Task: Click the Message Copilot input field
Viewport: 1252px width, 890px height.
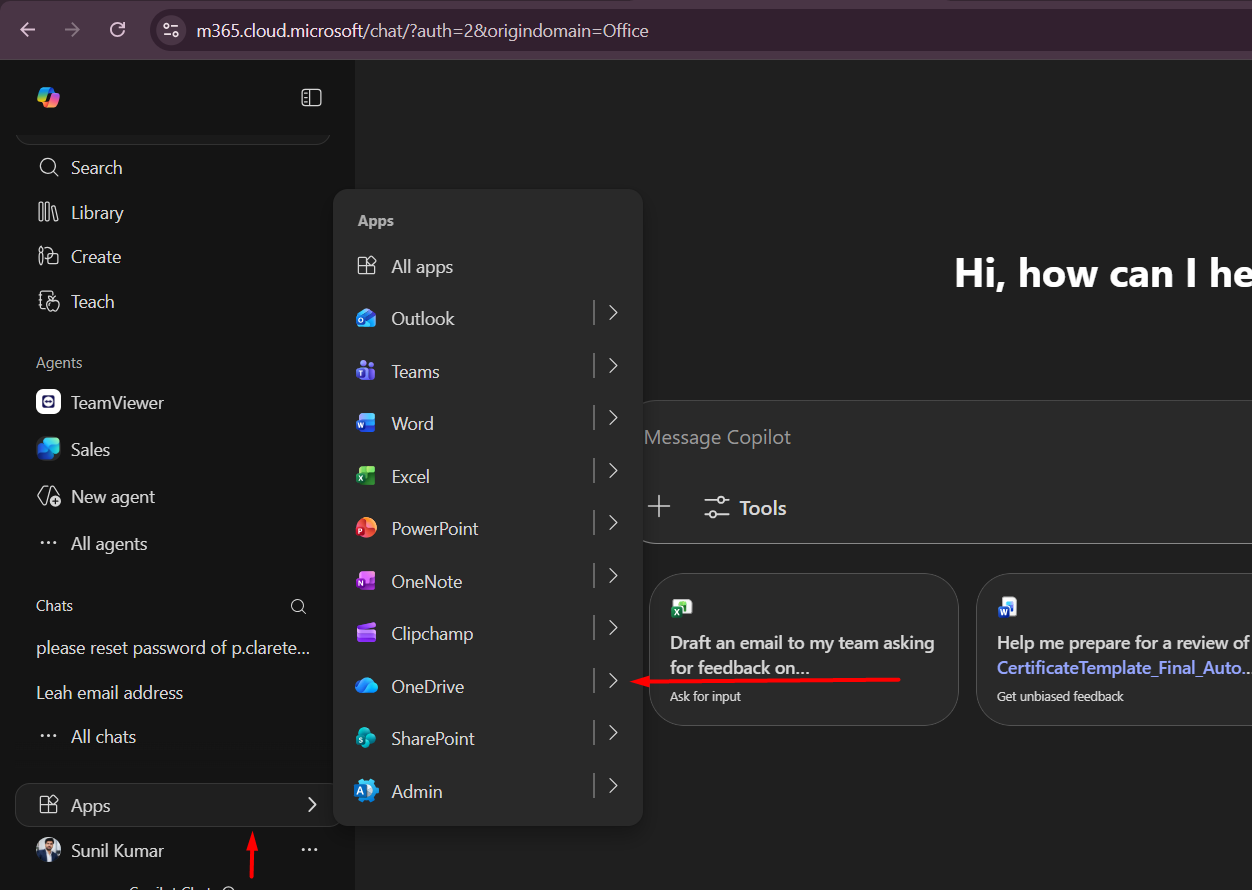Action: tap(900, 438)
